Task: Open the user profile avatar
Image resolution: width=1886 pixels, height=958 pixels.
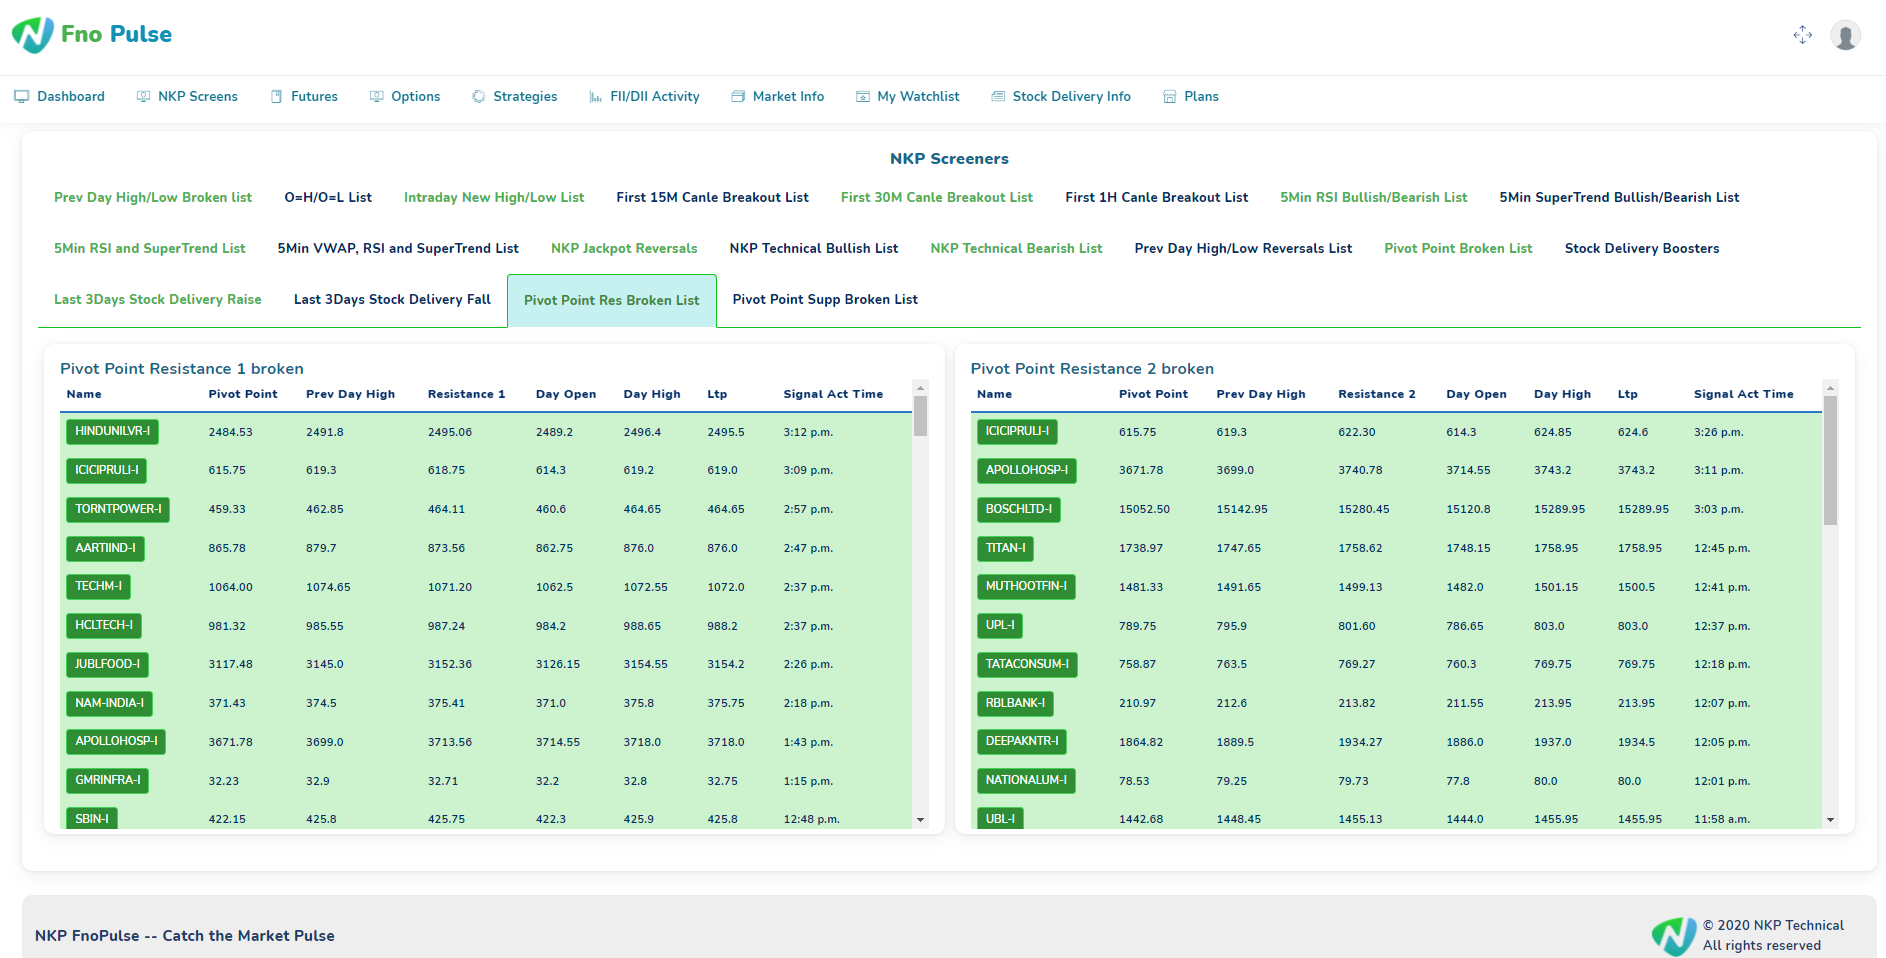Action: [x=1845, y=35]
